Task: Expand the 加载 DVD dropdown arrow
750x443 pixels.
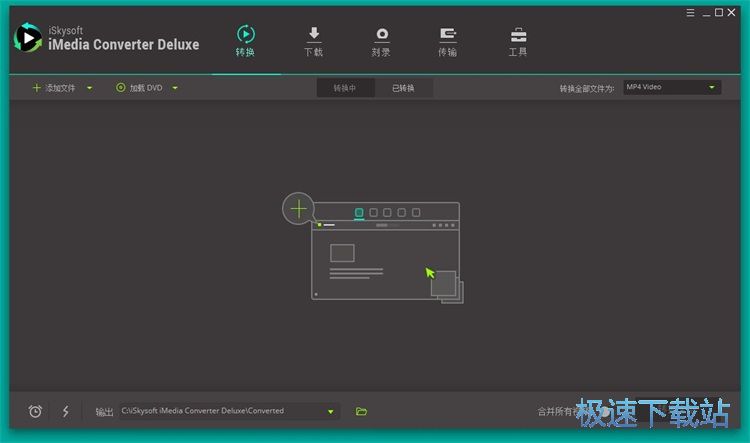Action: click(175, 88)
